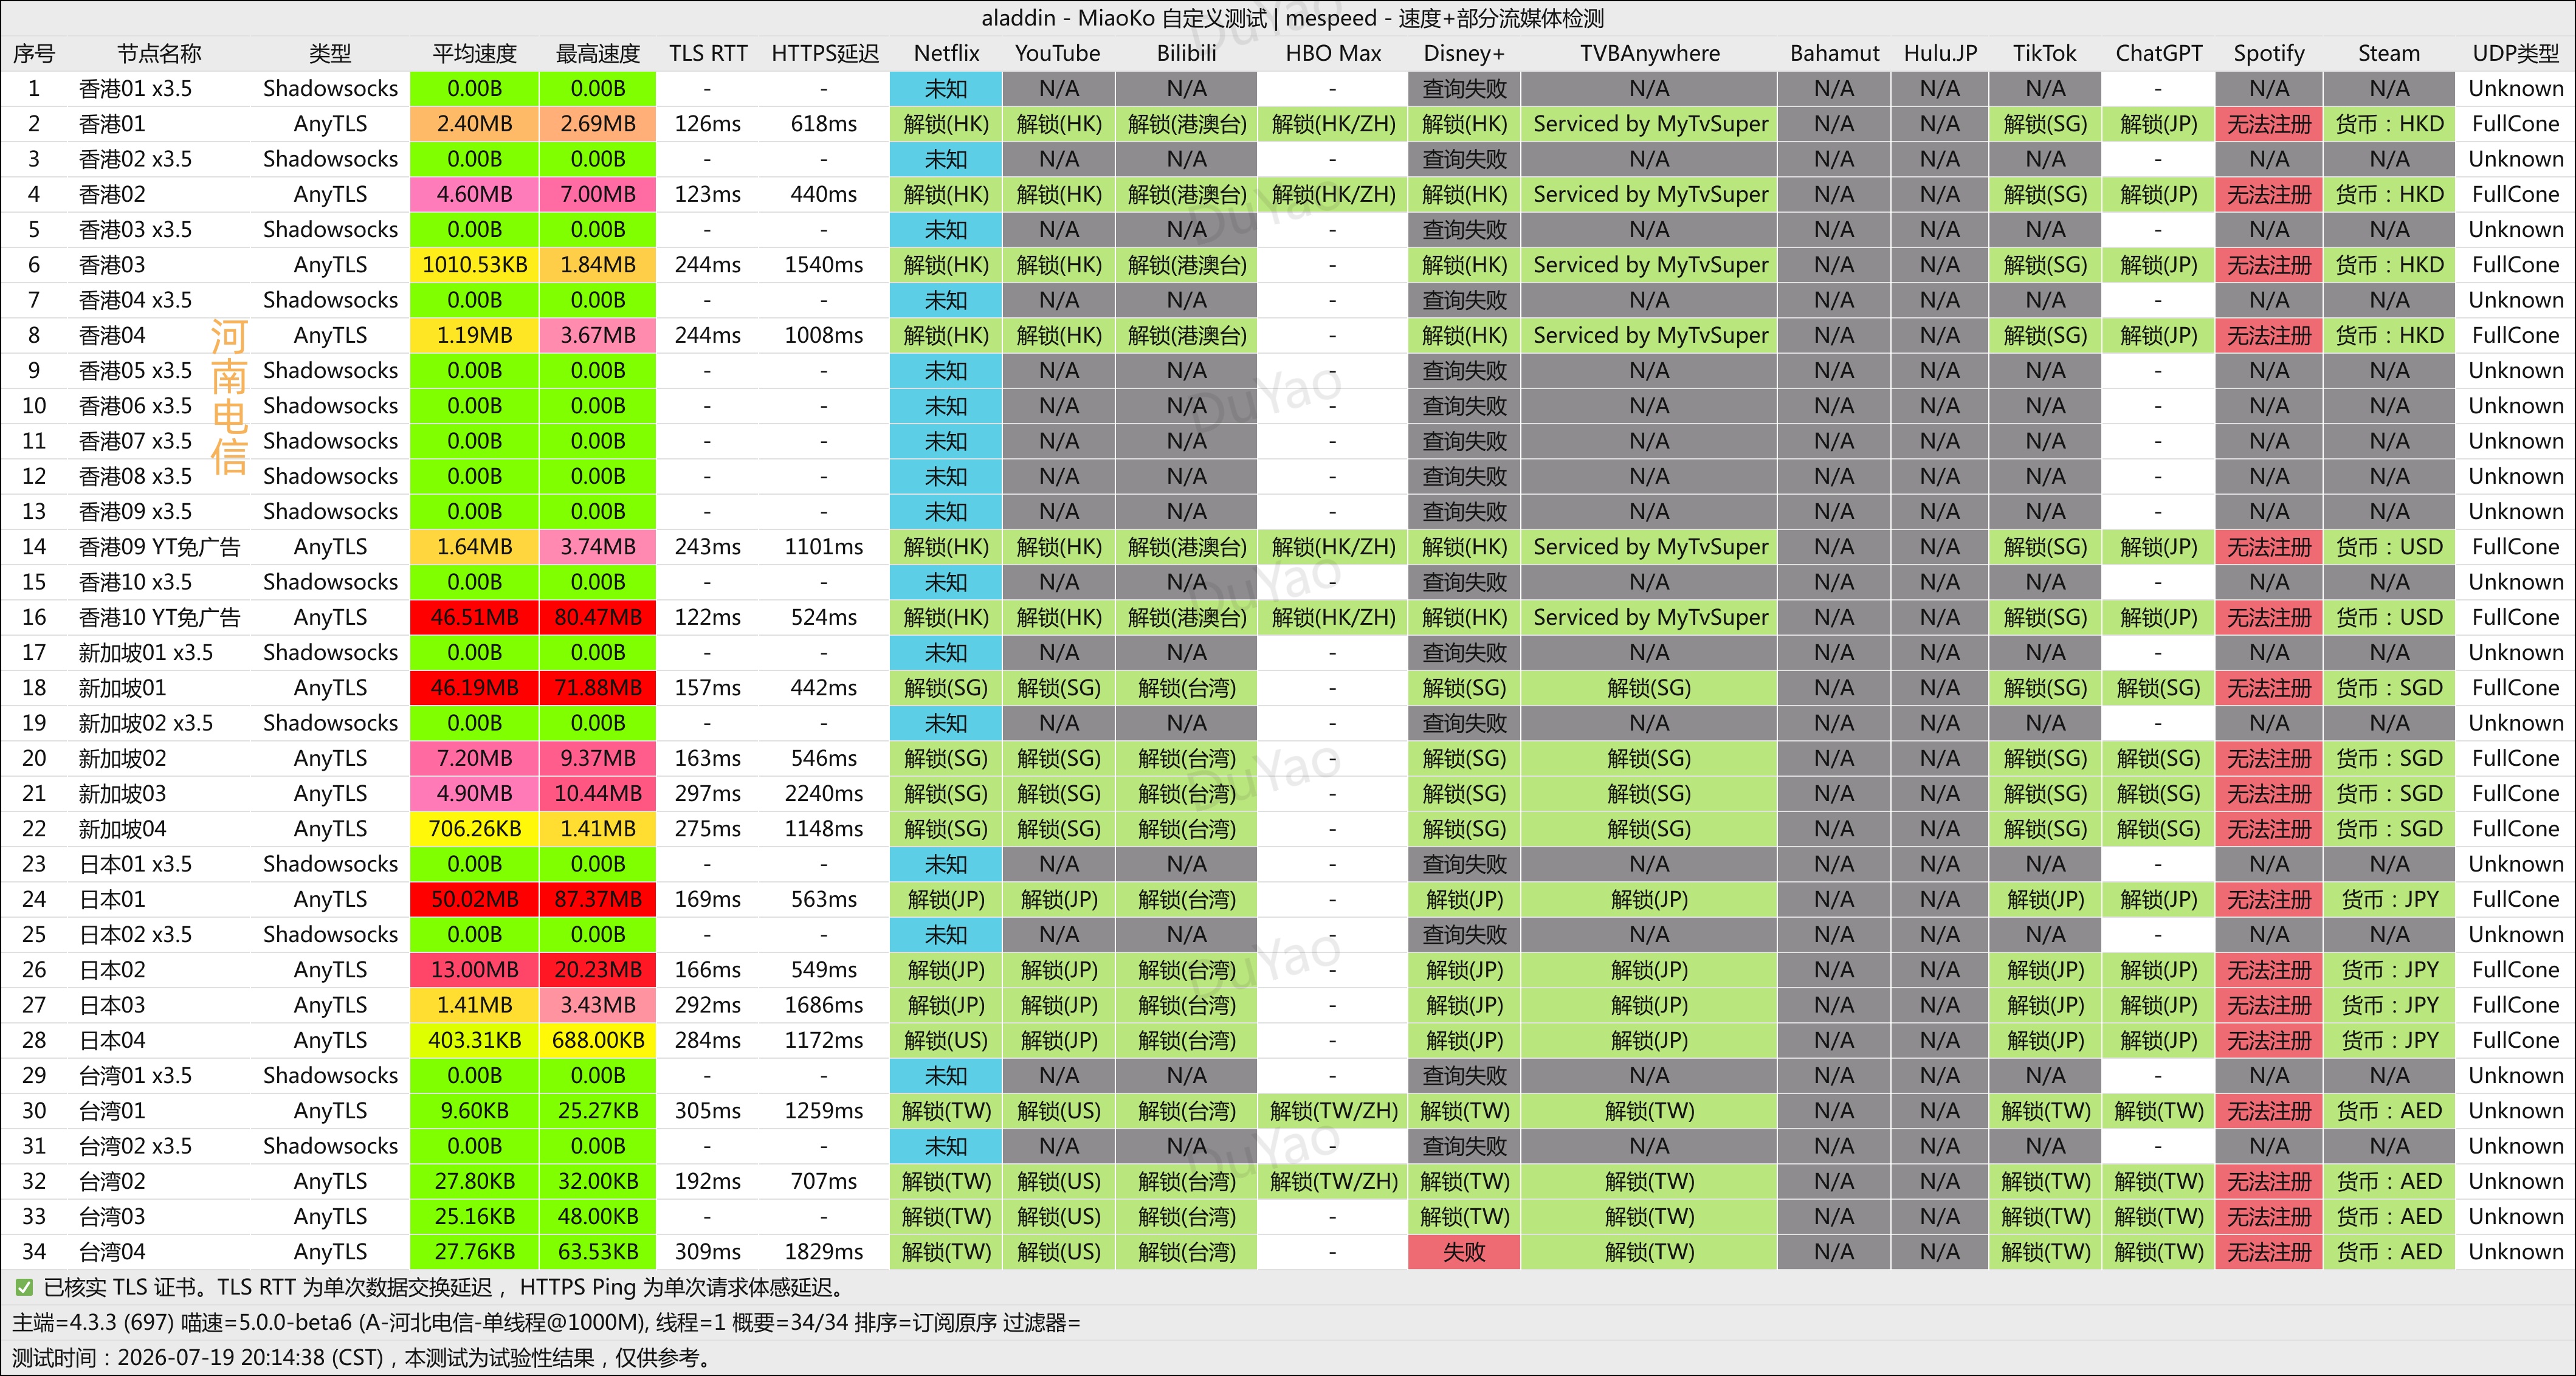Select 解锁(TW/ZH) HBO Max cell for 台湾01
This screenshot has width=2576, height=1376.
click(1333, 1111)
